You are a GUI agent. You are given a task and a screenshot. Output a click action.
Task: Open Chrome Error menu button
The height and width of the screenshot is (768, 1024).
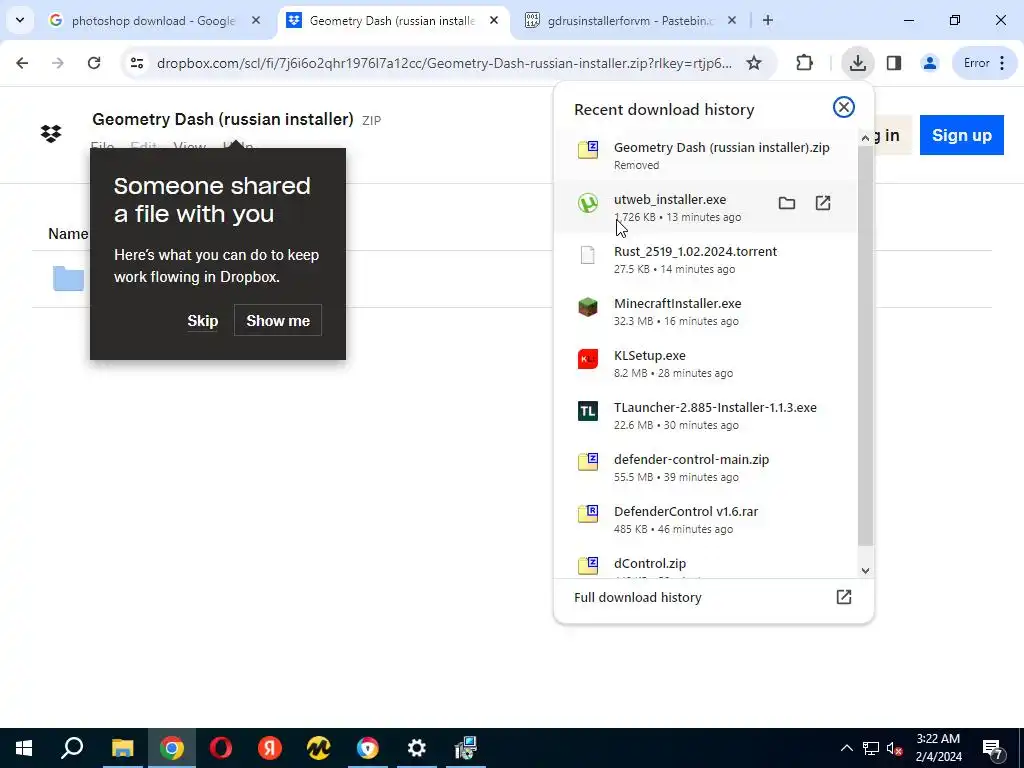985,63
